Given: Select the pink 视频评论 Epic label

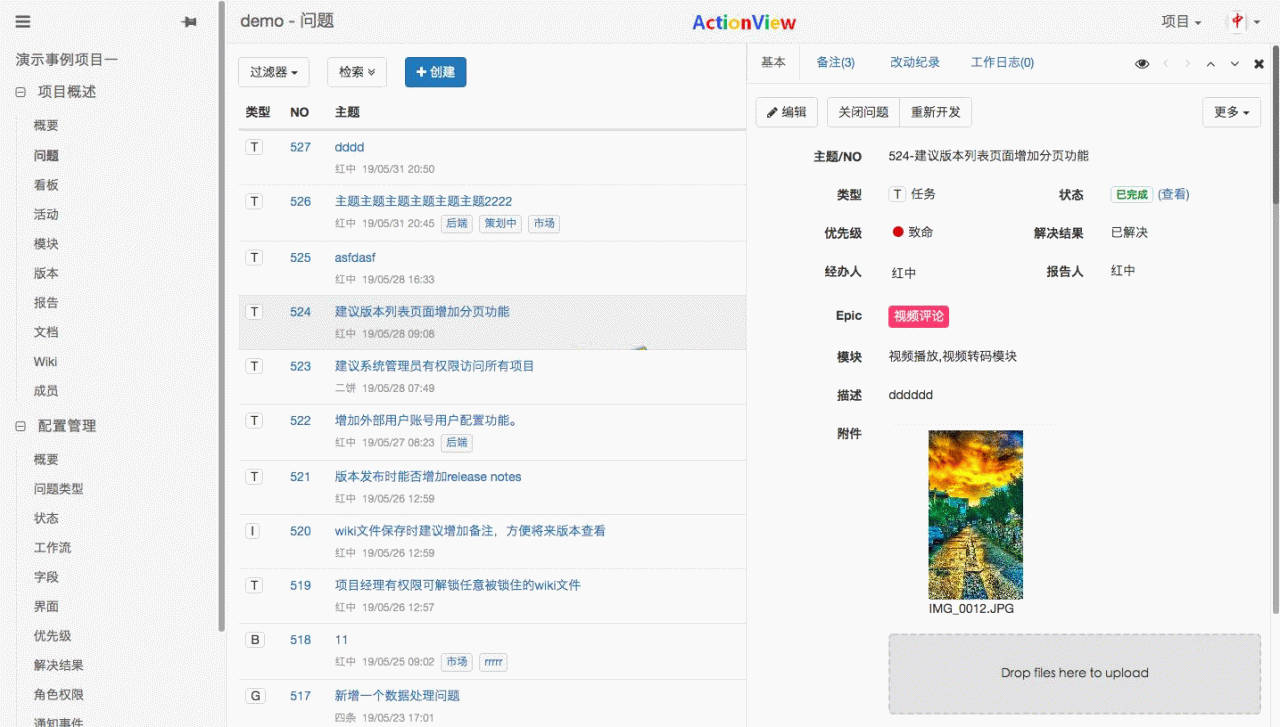Looking at the screenshot, I should tap(918, 316).
